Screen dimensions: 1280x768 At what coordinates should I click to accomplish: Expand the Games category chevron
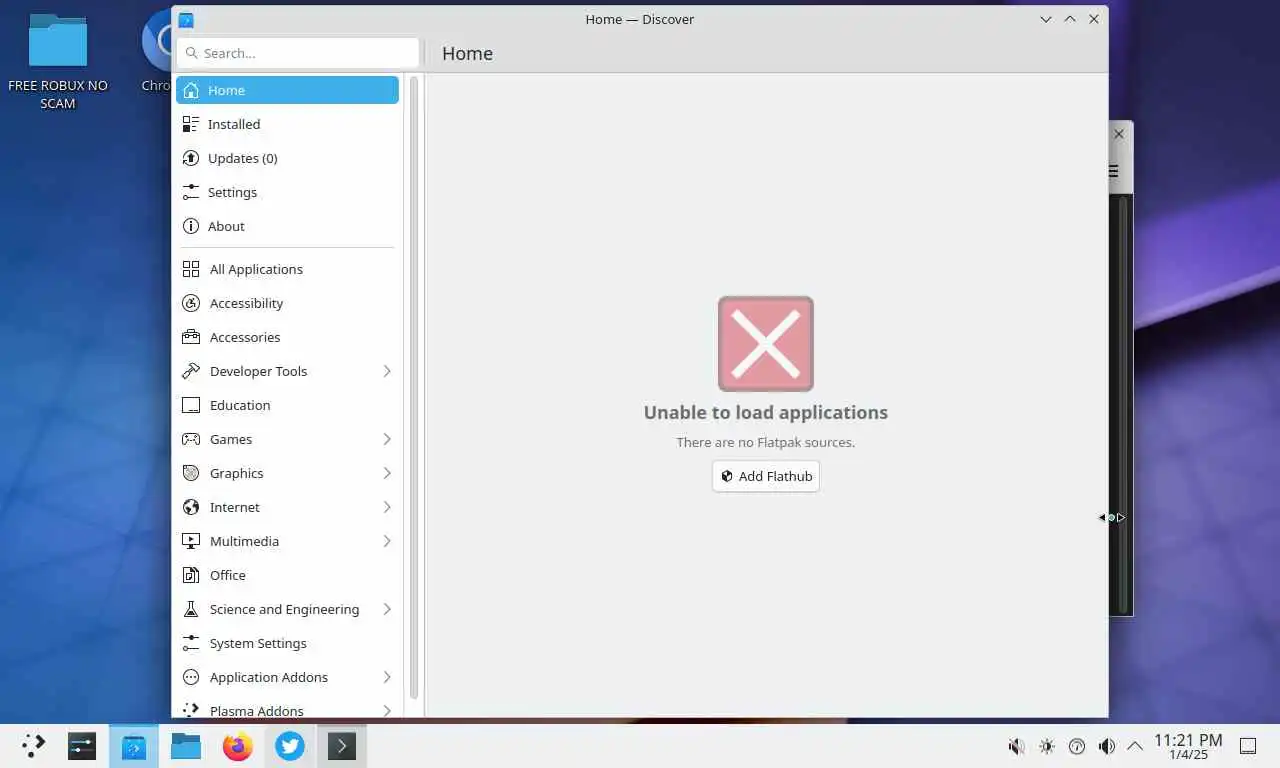click(387, 439)
